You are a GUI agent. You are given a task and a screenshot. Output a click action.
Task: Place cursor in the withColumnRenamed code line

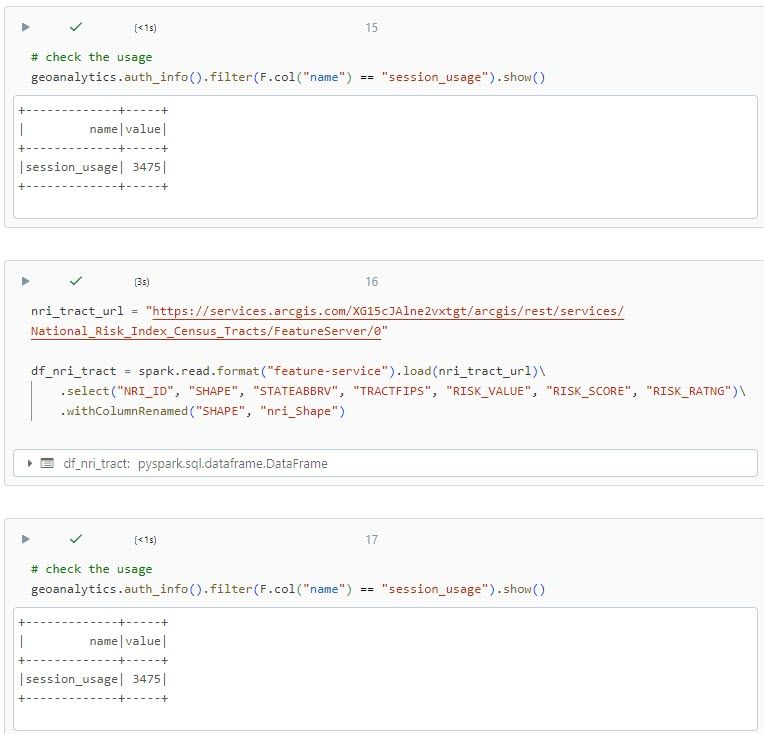tap(202, 411)
